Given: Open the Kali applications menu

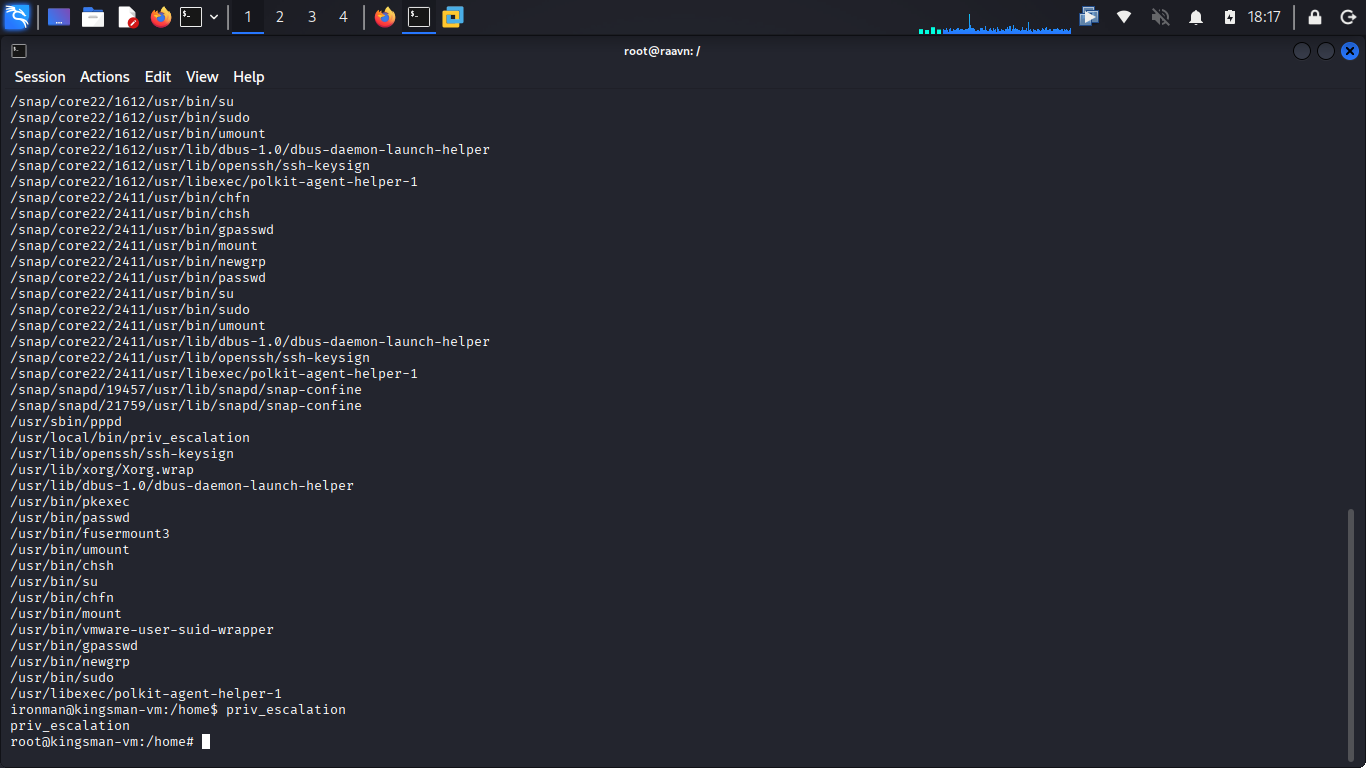Looking at the screenshot, I should [17, 17].
